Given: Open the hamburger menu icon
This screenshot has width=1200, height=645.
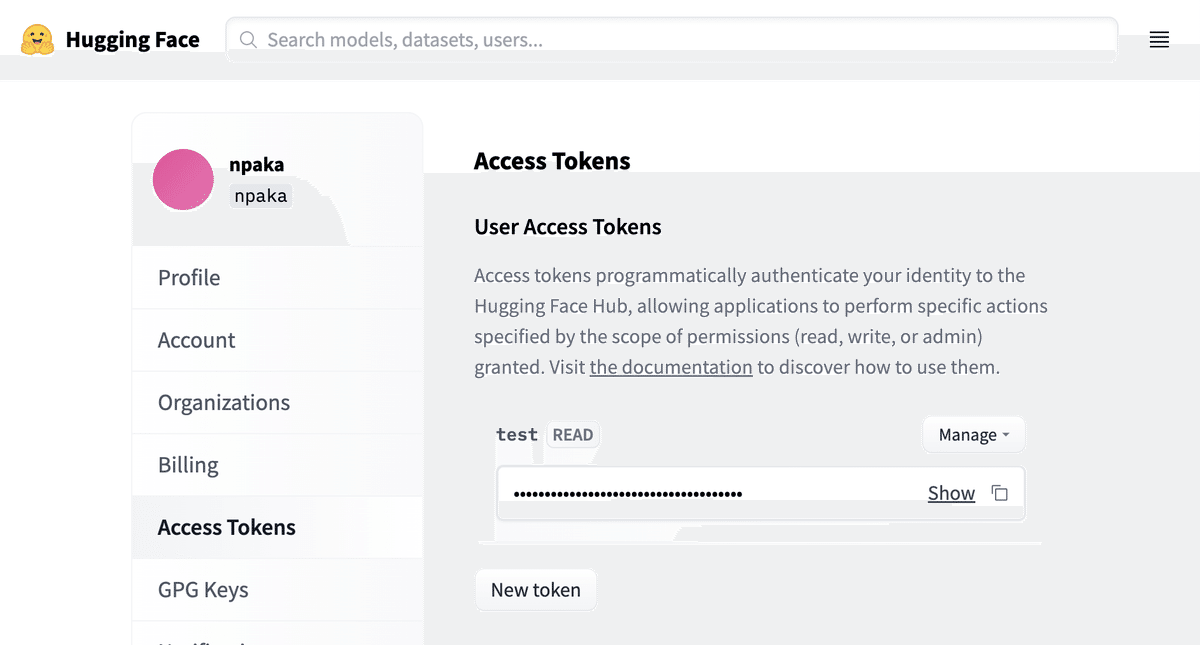Looking at the screenshot, I should pyautogui.click(x=1159, y=40).
